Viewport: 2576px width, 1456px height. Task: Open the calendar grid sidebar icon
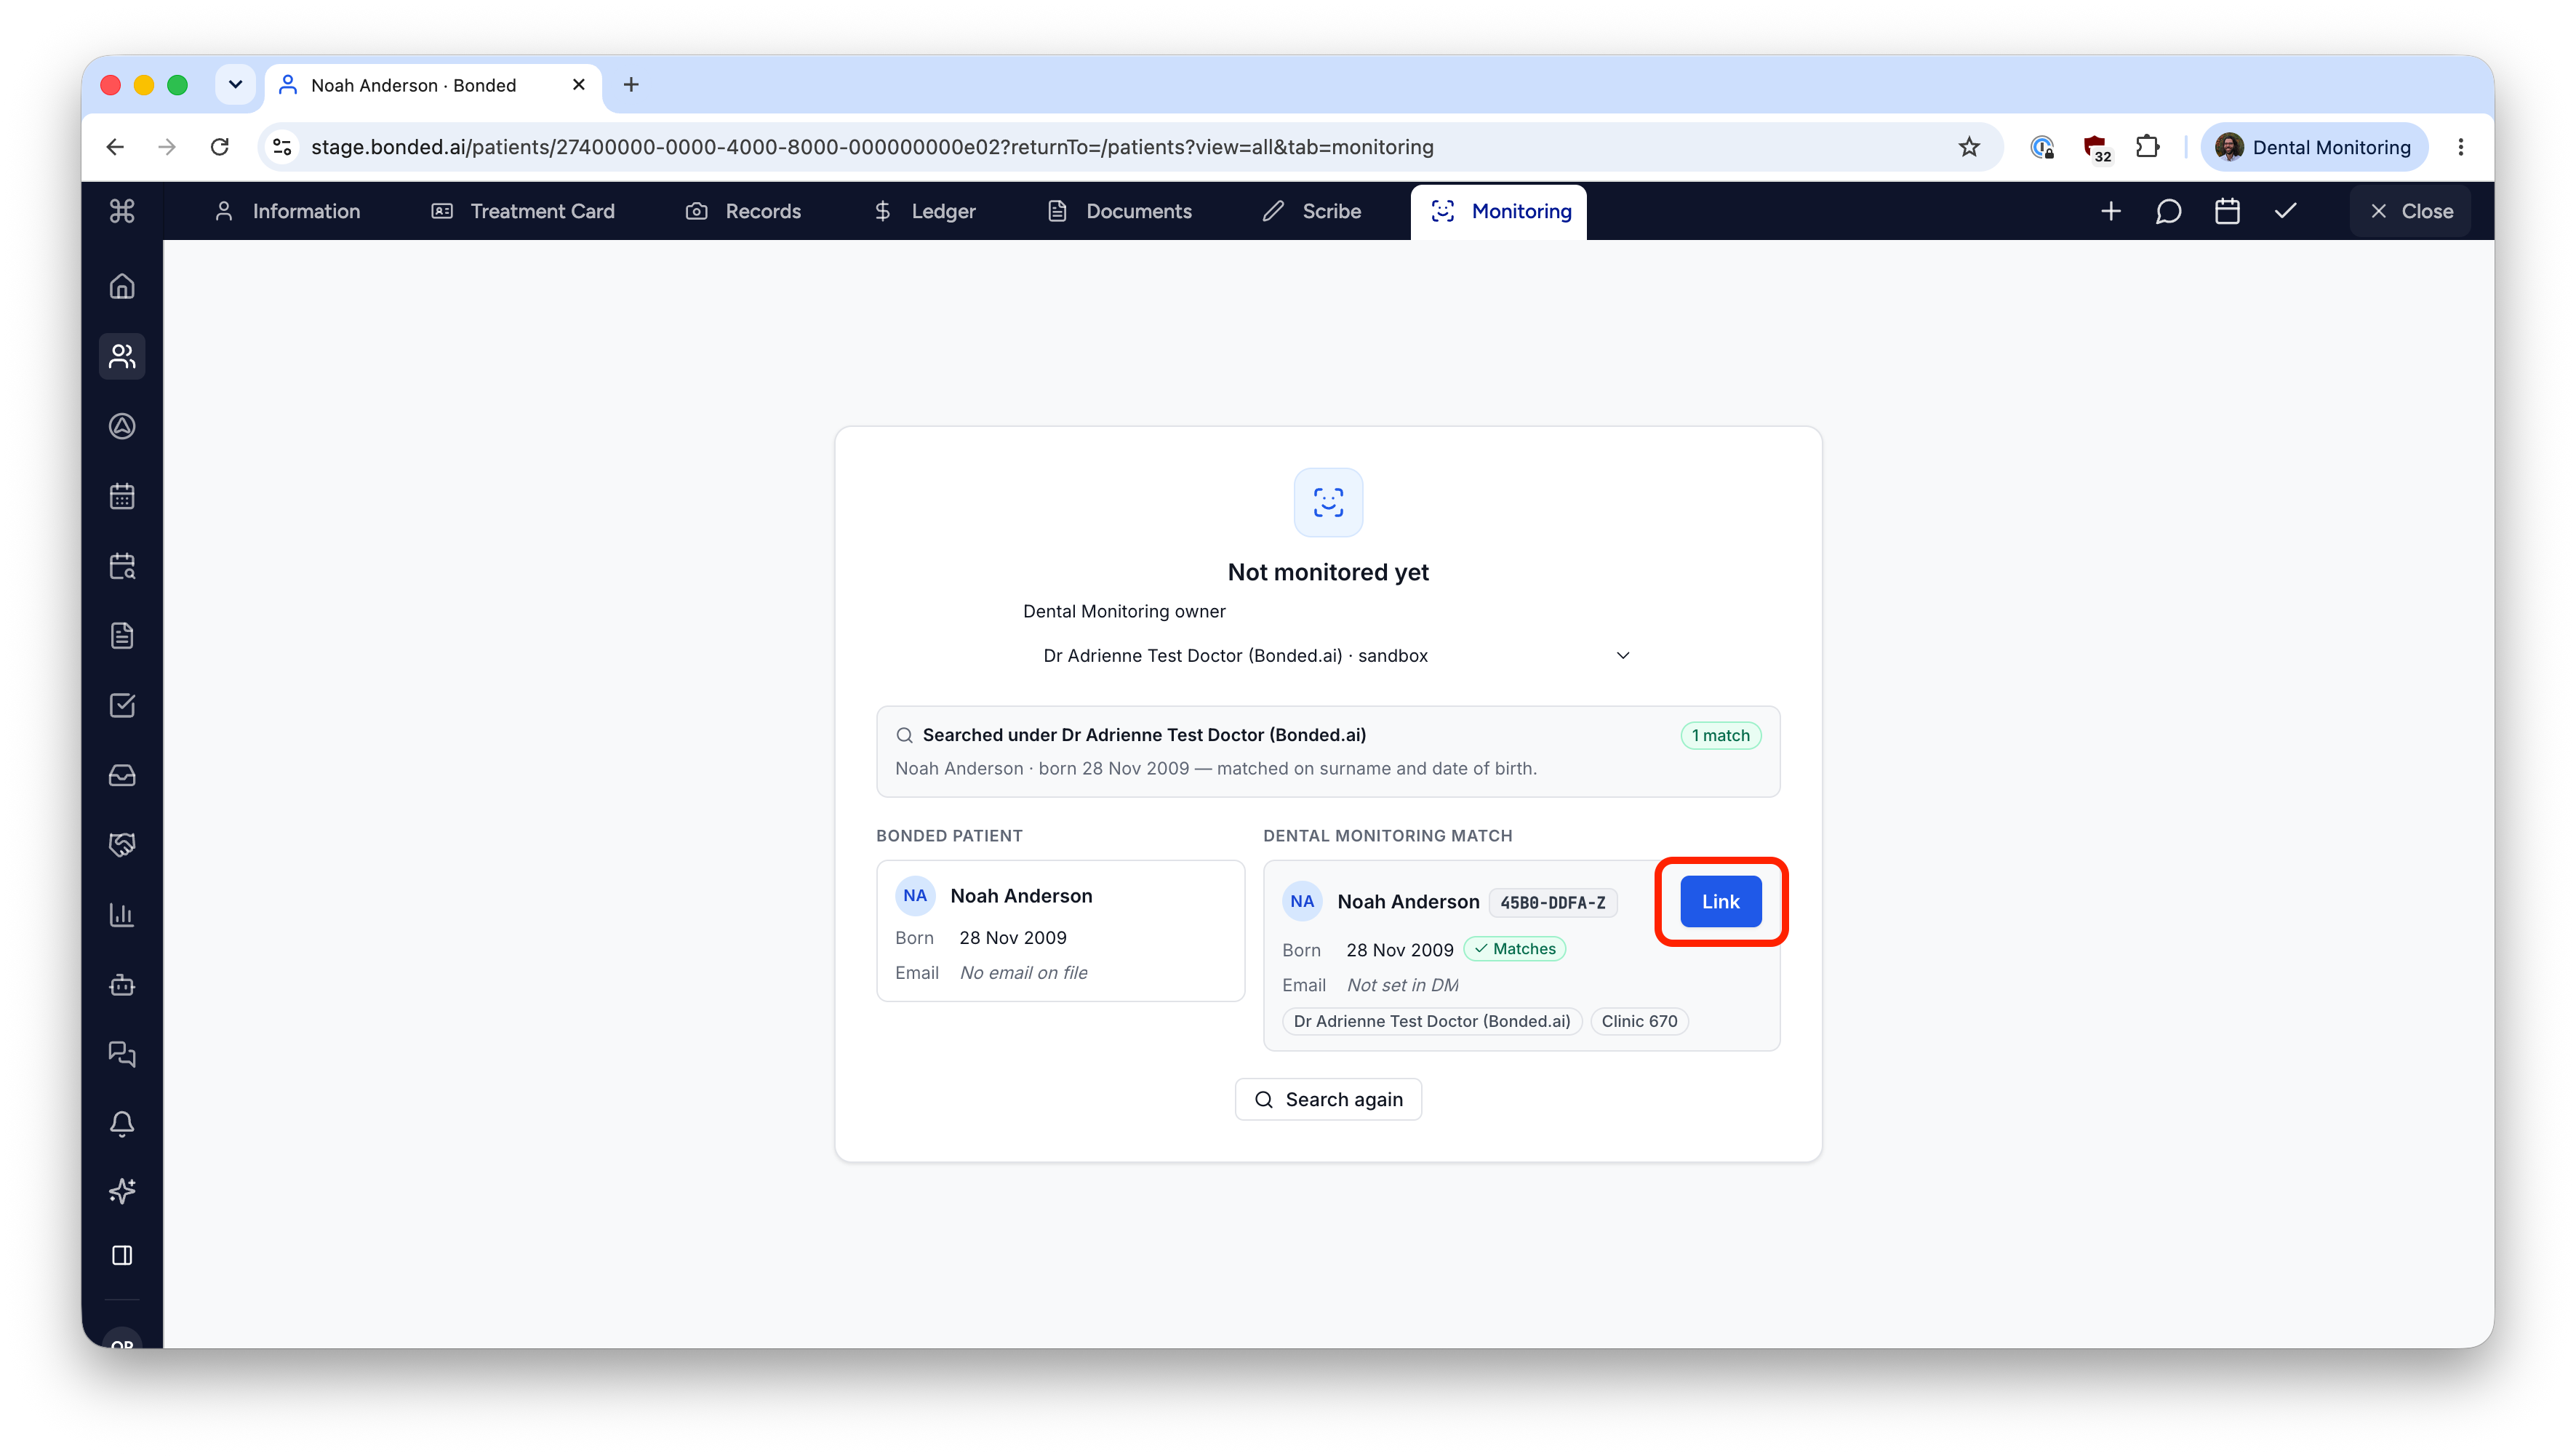click(122, 496)
